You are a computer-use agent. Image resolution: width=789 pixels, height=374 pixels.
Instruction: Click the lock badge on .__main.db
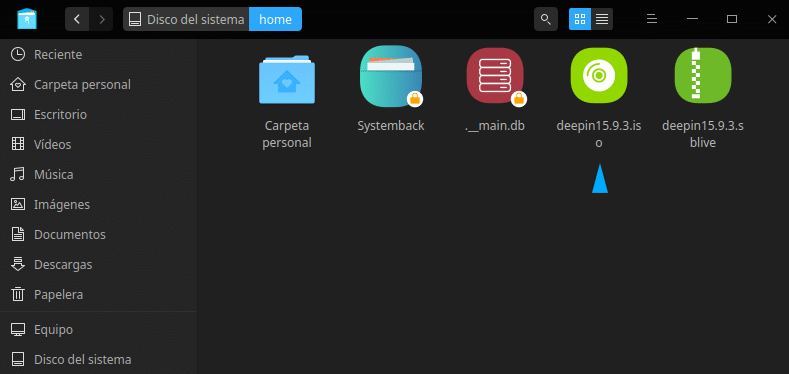(x=519, y=99)
